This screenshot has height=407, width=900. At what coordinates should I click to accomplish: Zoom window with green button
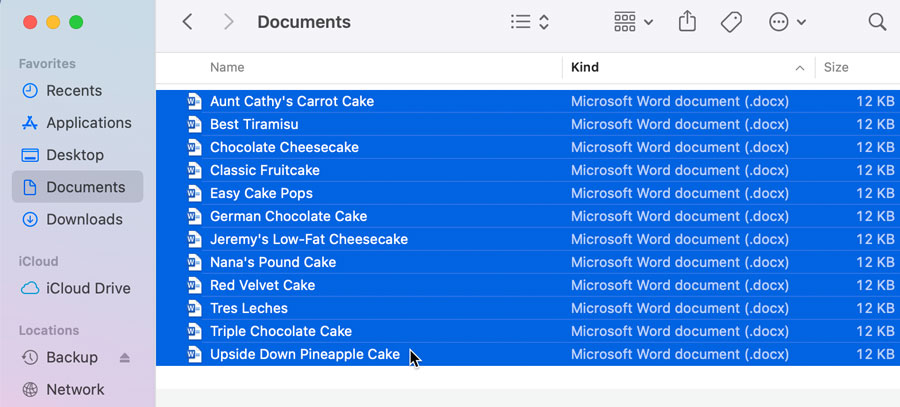[x=76, y=22]
